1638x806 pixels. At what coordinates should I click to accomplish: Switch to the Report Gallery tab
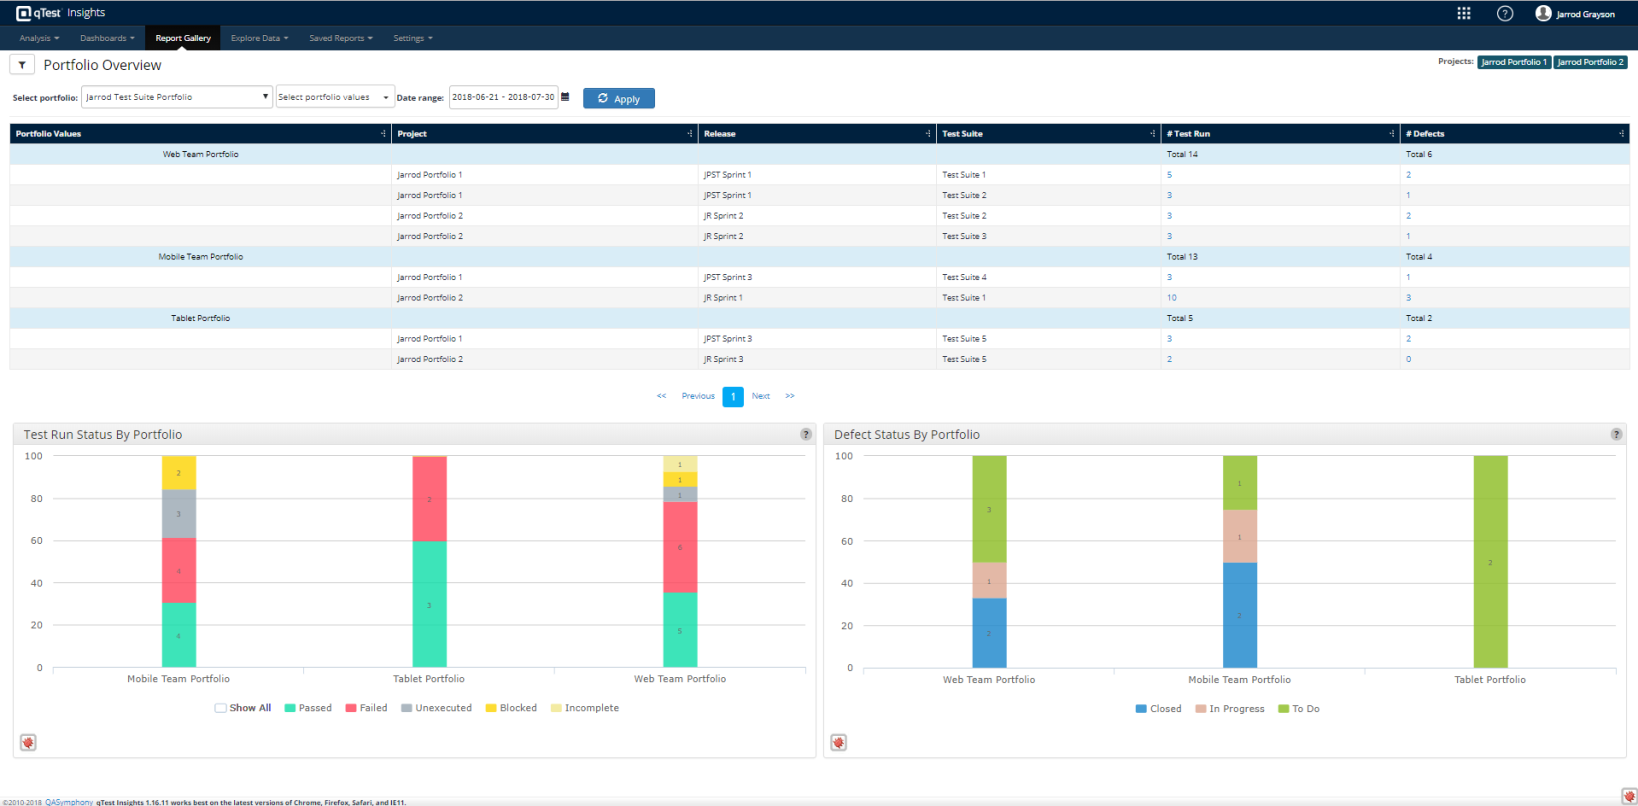pyautogui.click(x=183, y=38)
